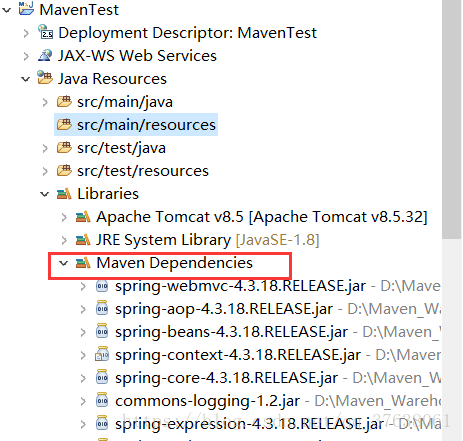Select src/main/java label
The image size is (463, 441).
click(125, 102)
